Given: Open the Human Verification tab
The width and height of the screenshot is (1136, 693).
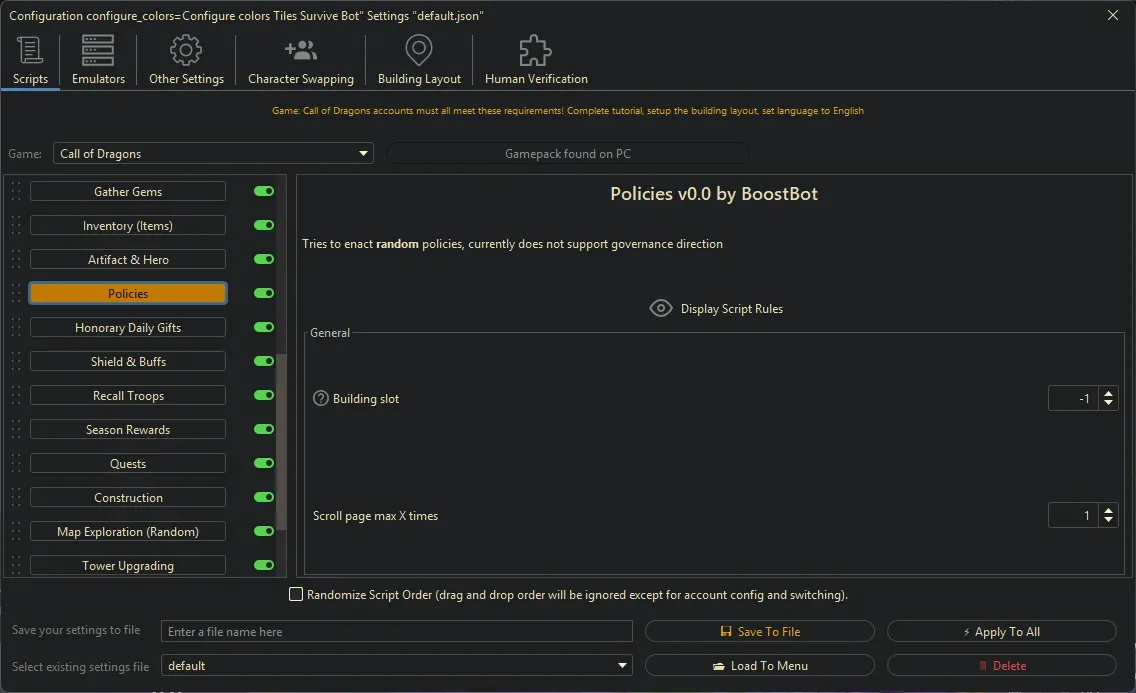Looking at the screenshot, I should point(534,49).
